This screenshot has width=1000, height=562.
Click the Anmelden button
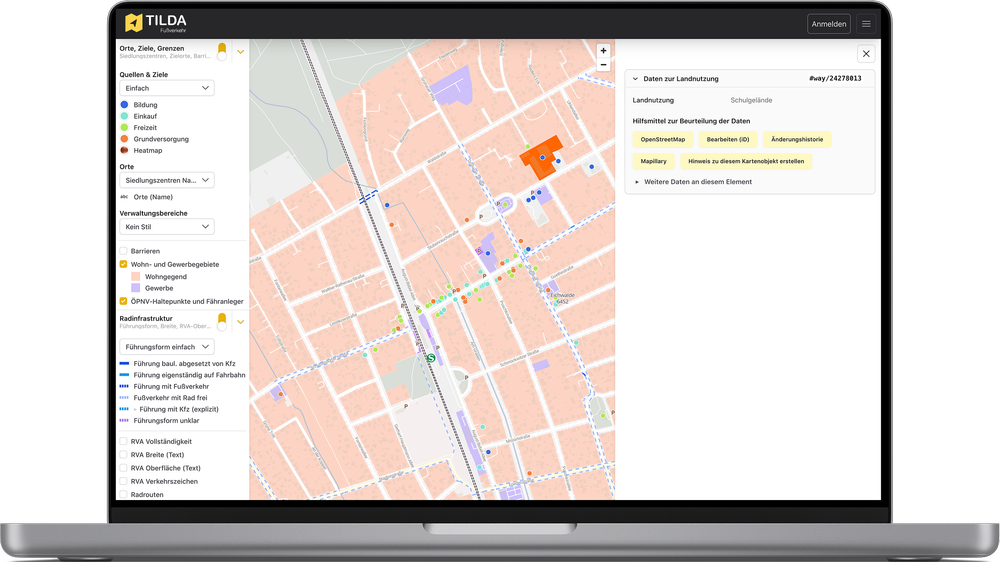(828, 24)
